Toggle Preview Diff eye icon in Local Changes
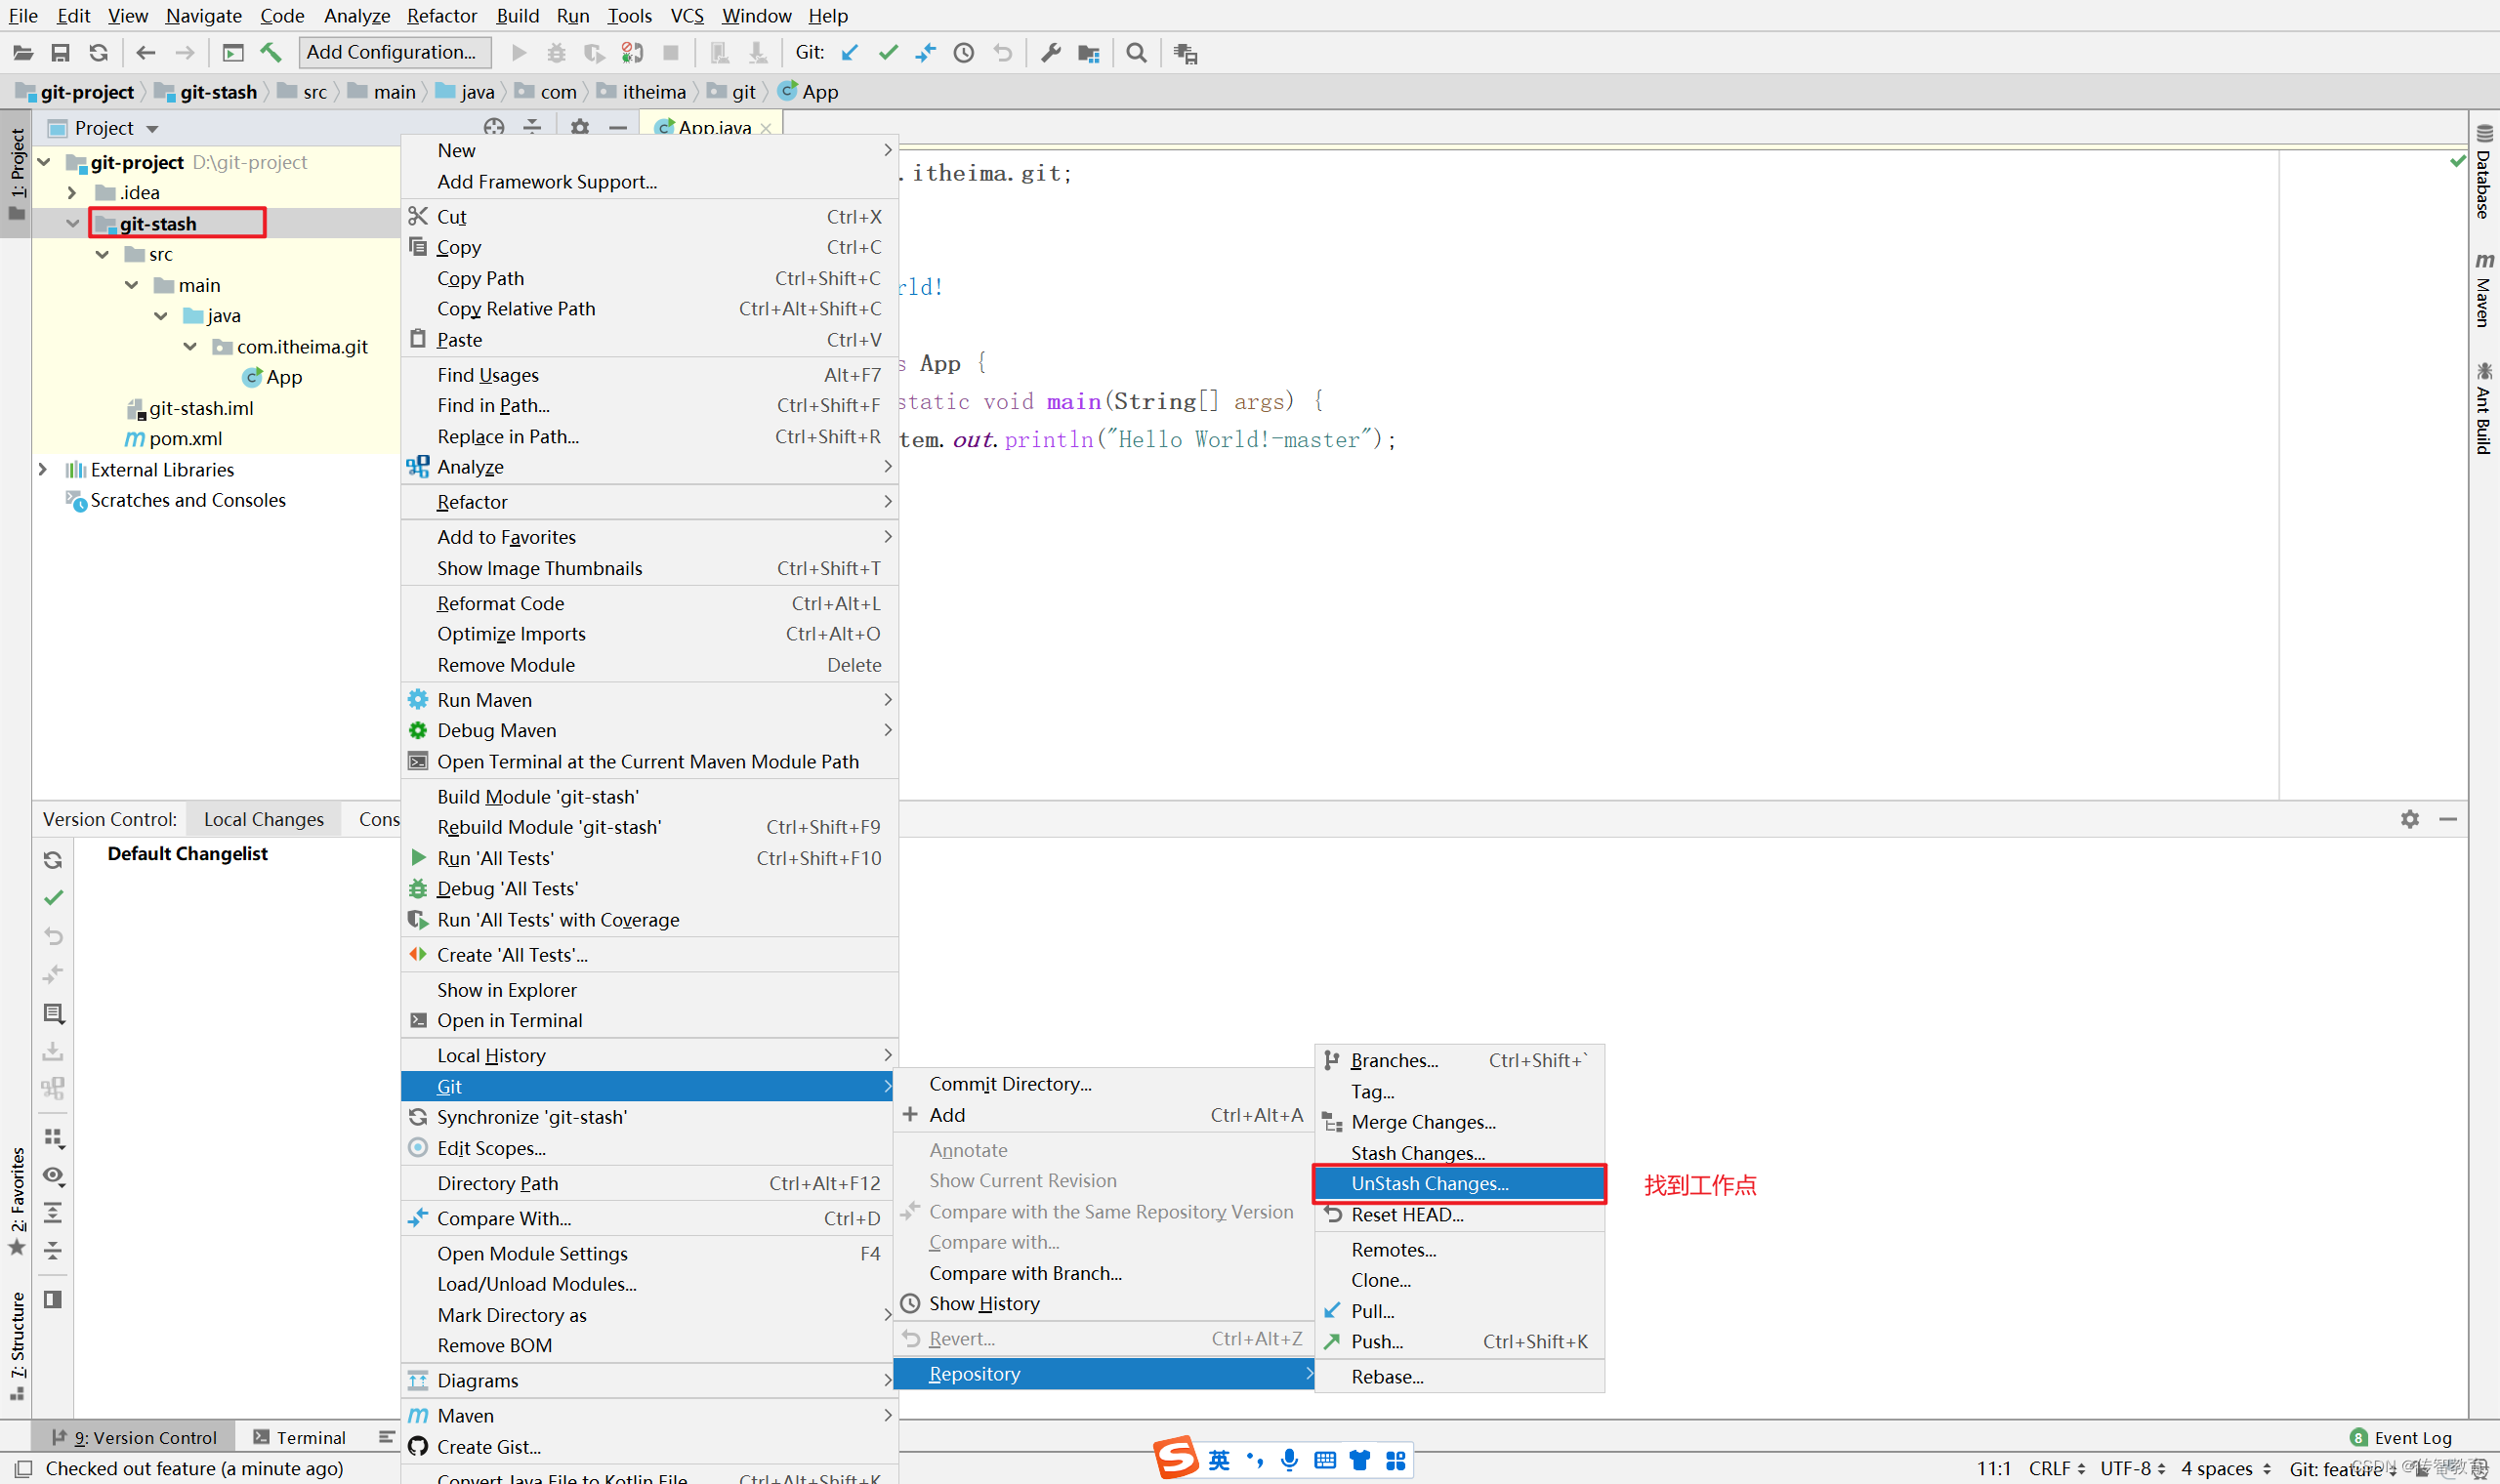 point(53,1176)
